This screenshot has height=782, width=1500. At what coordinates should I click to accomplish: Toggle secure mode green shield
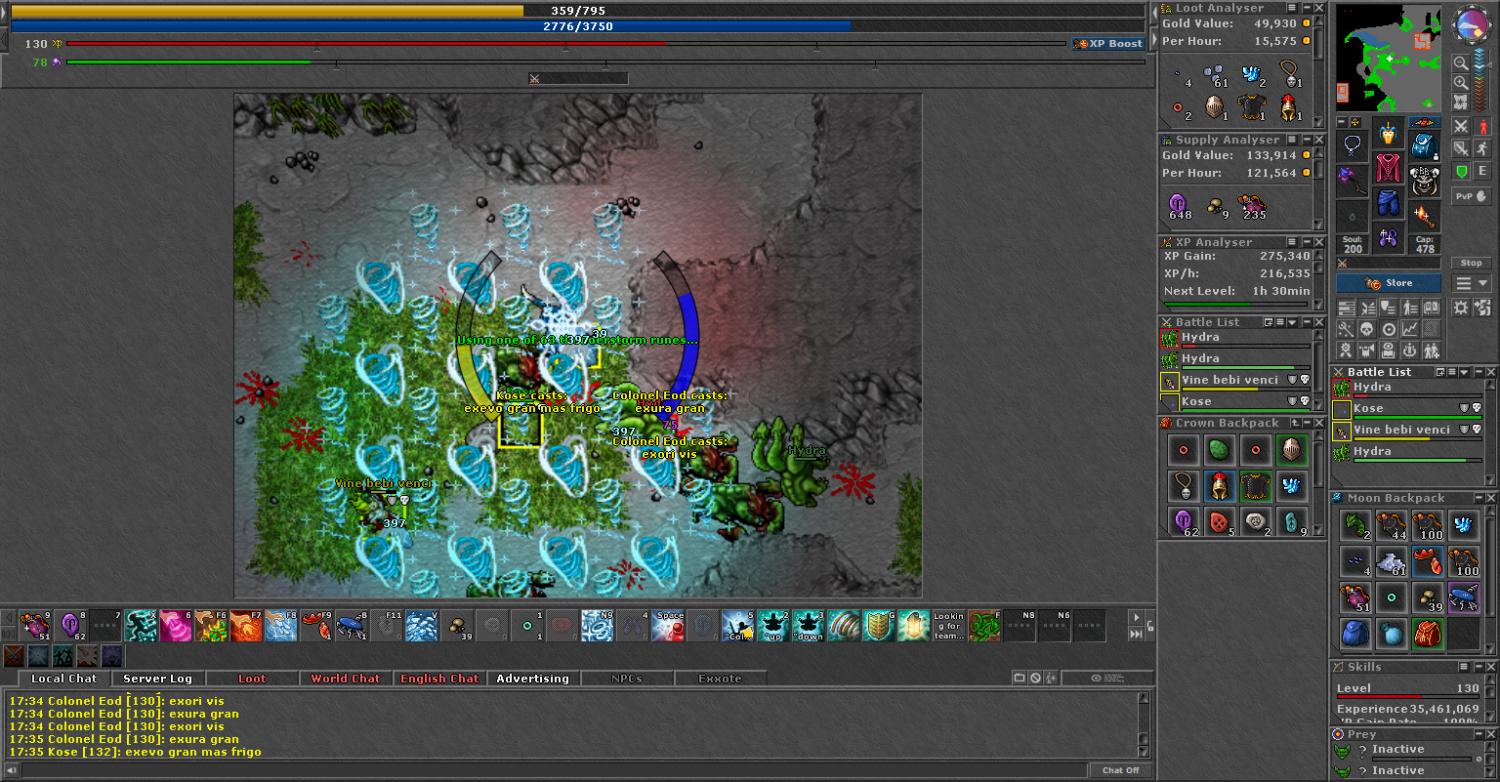coord(1461,172)
